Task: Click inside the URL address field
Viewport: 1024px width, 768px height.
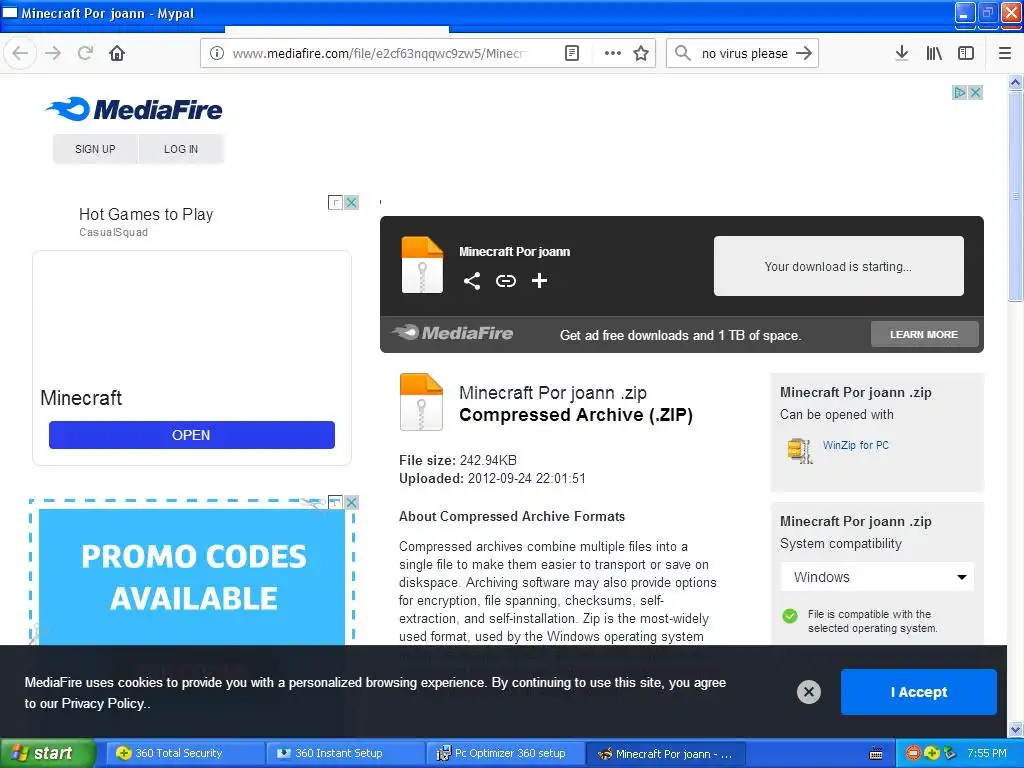Action: tap(379, 53)
